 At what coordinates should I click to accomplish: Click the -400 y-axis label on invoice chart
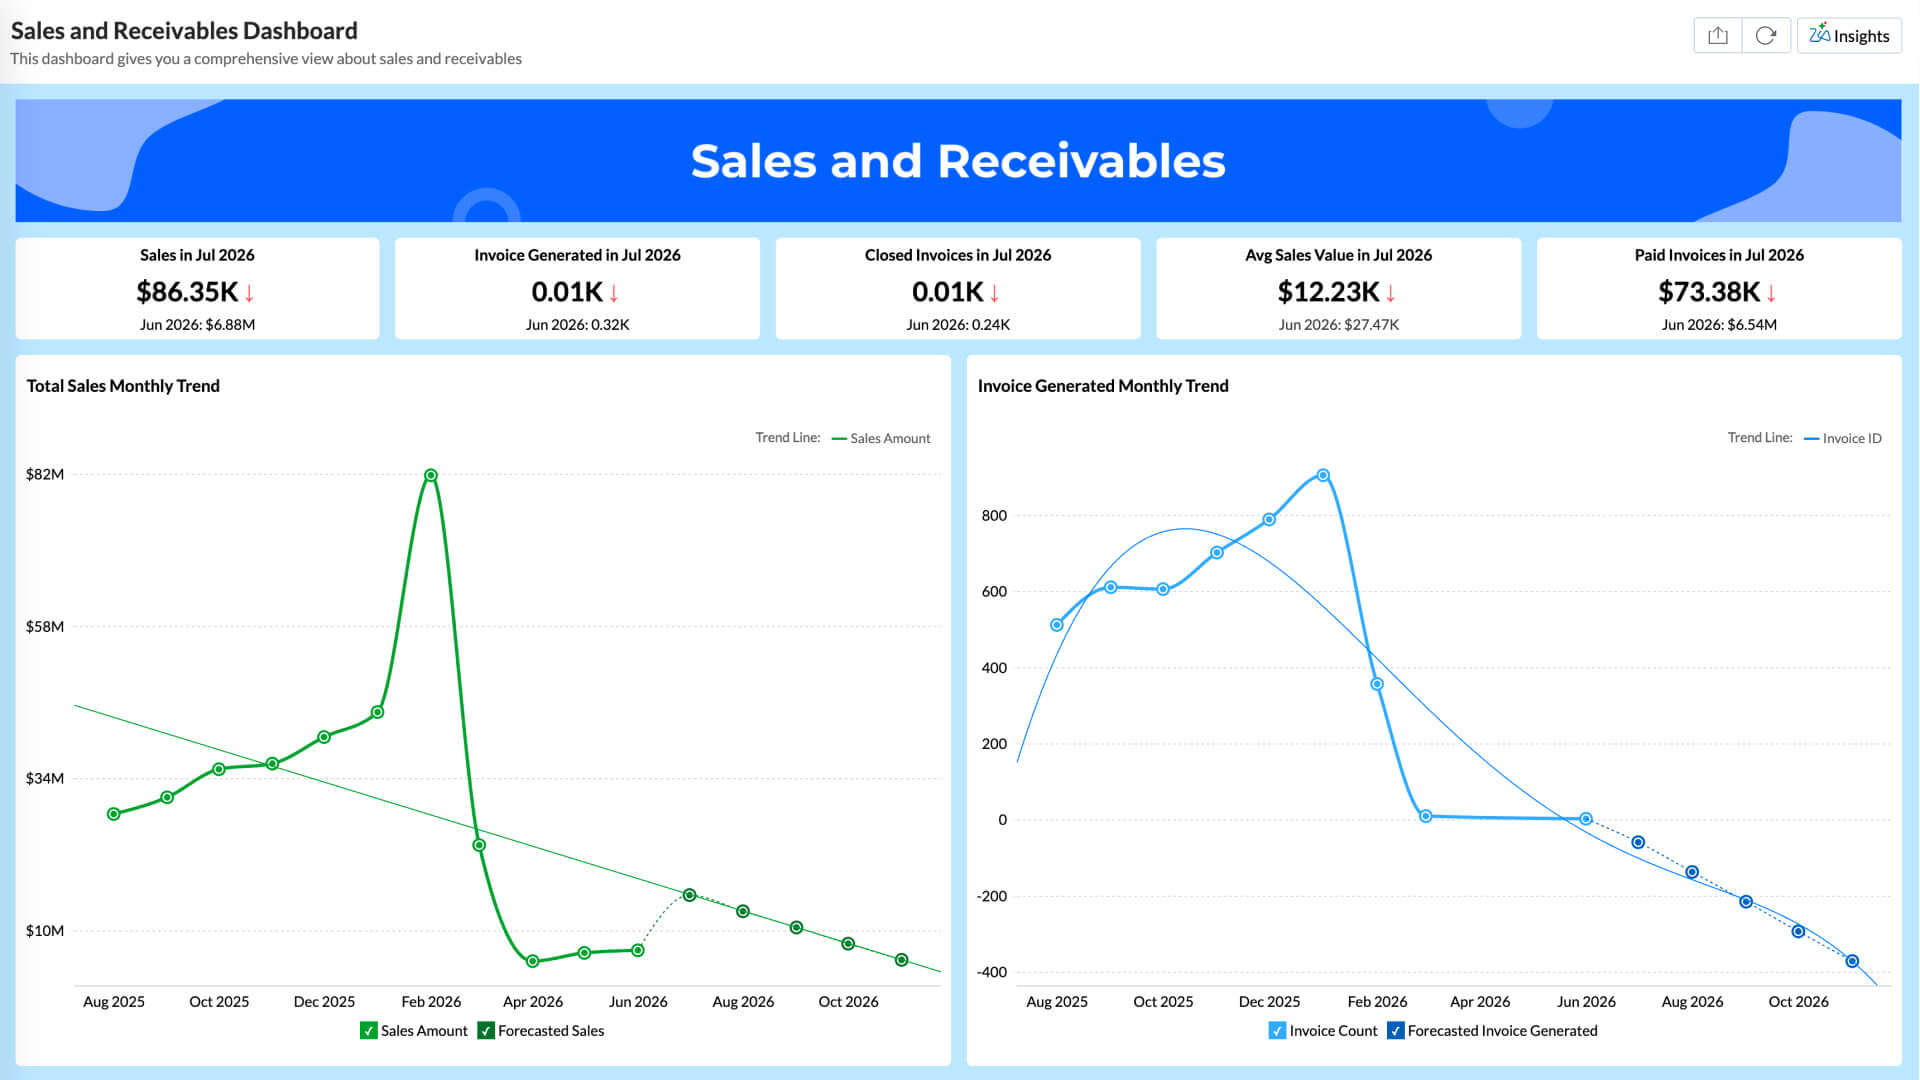pyautogui.click(x=992, y=972)
